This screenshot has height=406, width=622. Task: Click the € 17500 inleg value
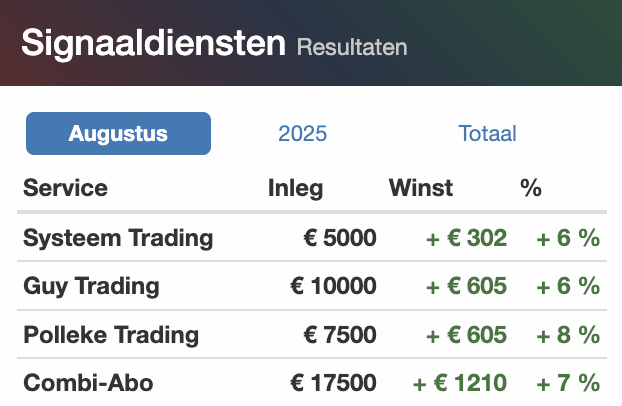333,383
